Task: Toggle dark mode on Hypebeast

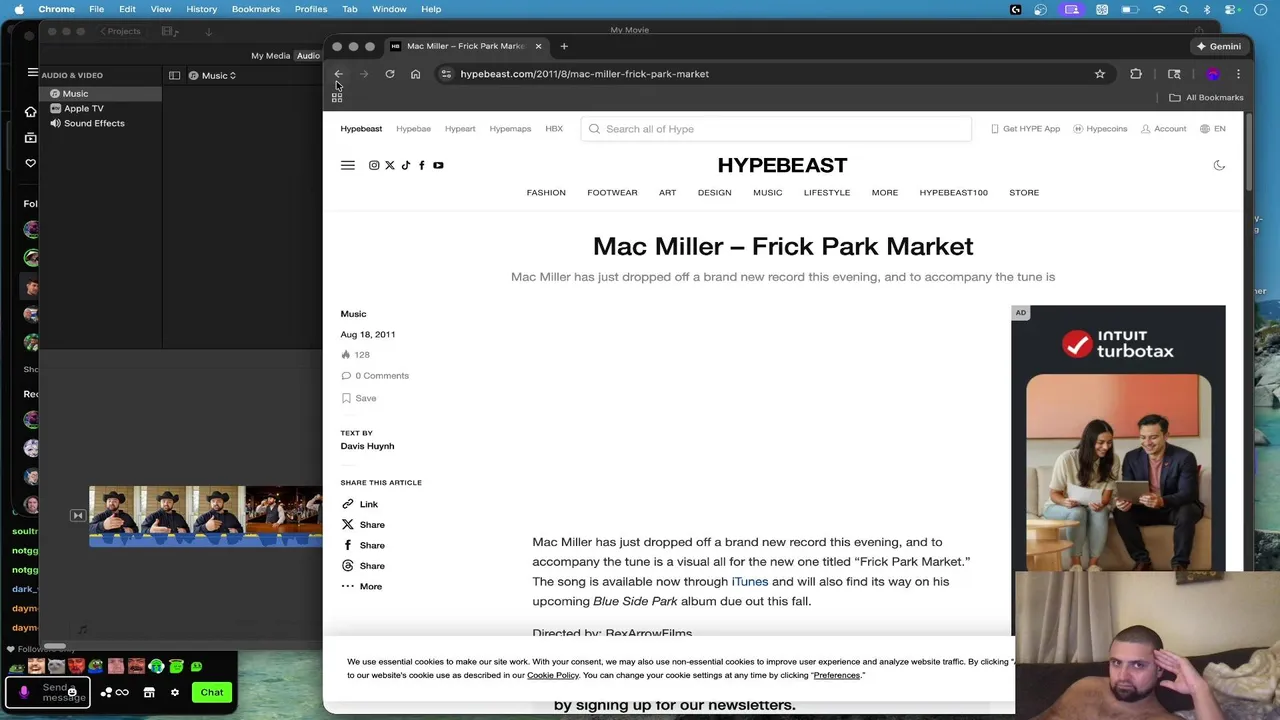Action: click(x=1219, y=165)
